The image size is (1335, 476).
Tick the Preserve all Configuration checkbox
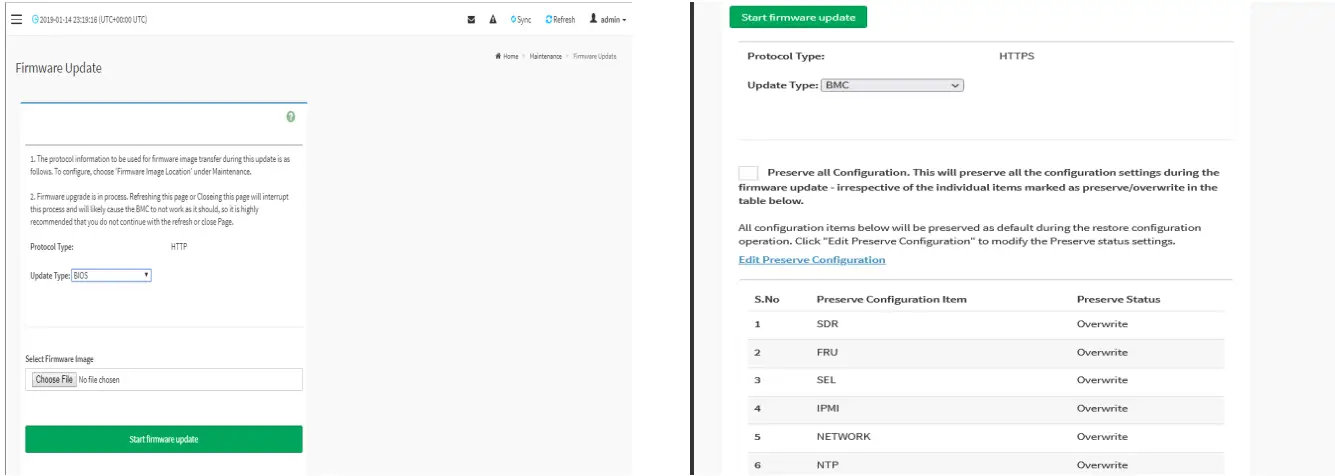pos(748,173)
